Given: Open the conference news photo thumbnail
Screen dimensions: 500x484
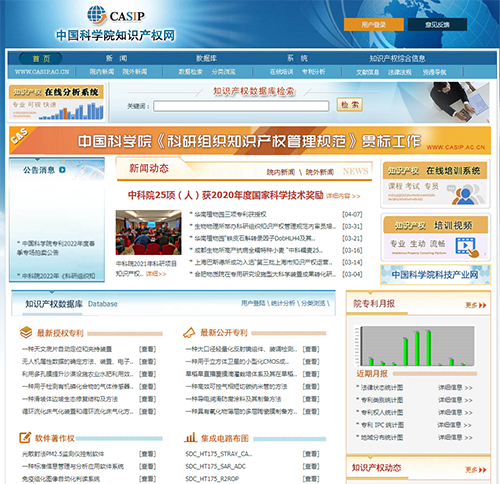Looking at the screenshot, I should [x=149, y=232].
